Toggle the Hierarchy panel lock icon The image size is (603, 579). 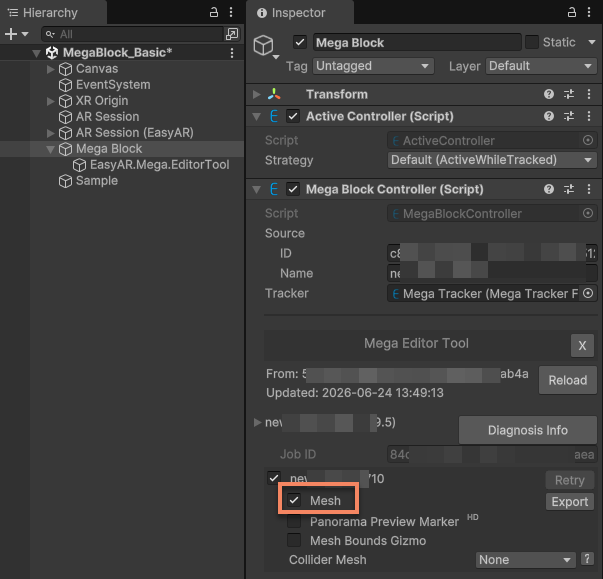click(213, 12)
